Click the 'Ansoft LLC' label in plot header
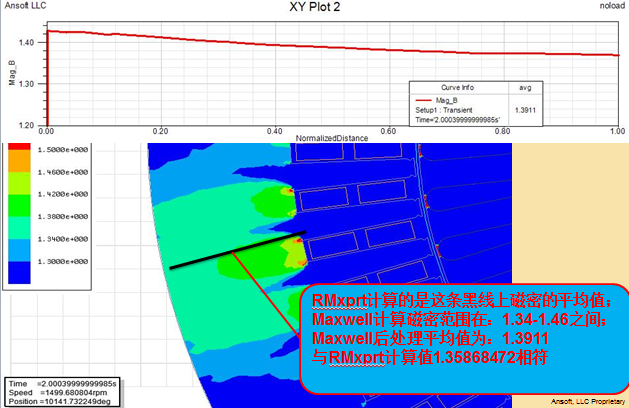Screen dimensions: 629x408 pyautogui.click(x=26, y=6)
